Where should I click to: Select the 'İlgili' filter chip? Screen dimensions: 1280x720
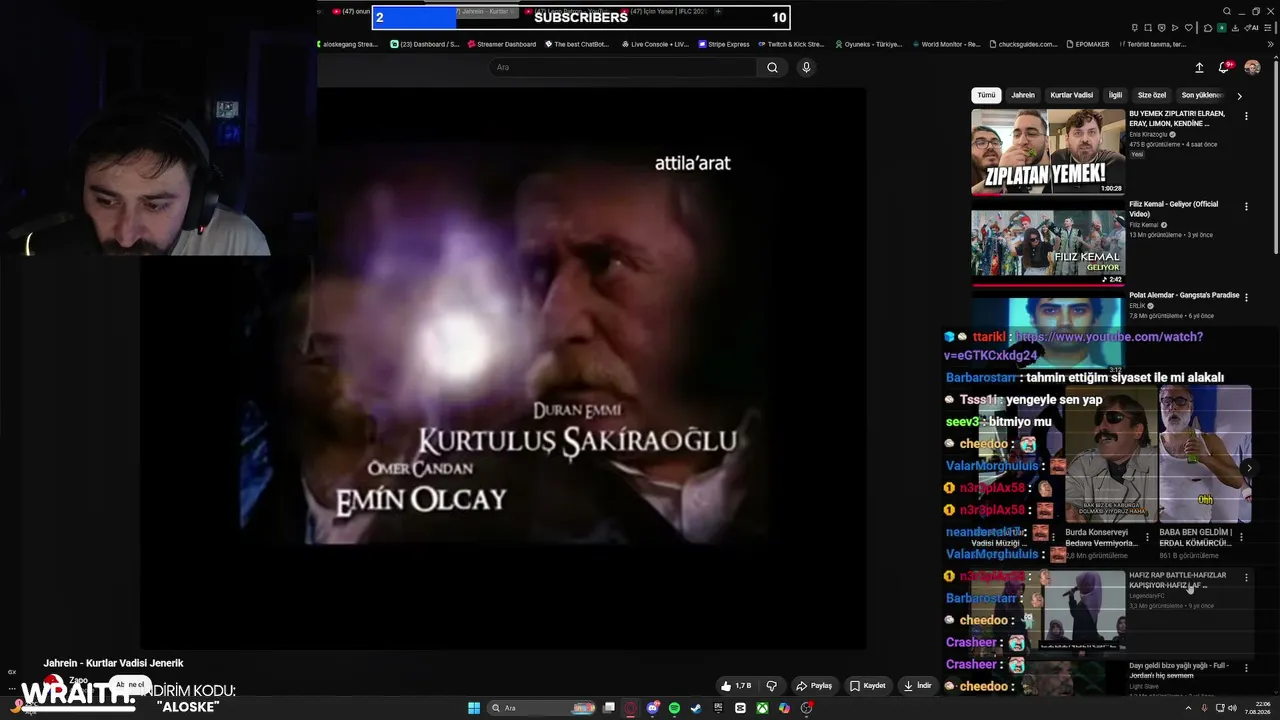coord(1115,95)
